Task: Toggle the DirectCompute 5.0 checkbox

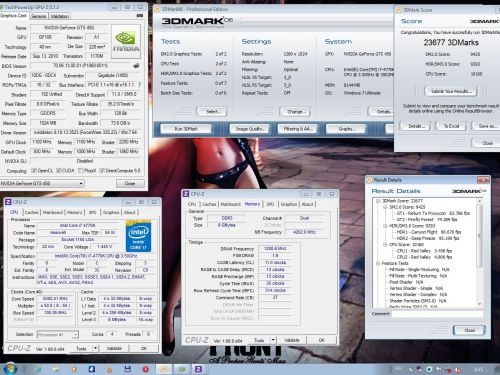Action: tap(102, 171)
